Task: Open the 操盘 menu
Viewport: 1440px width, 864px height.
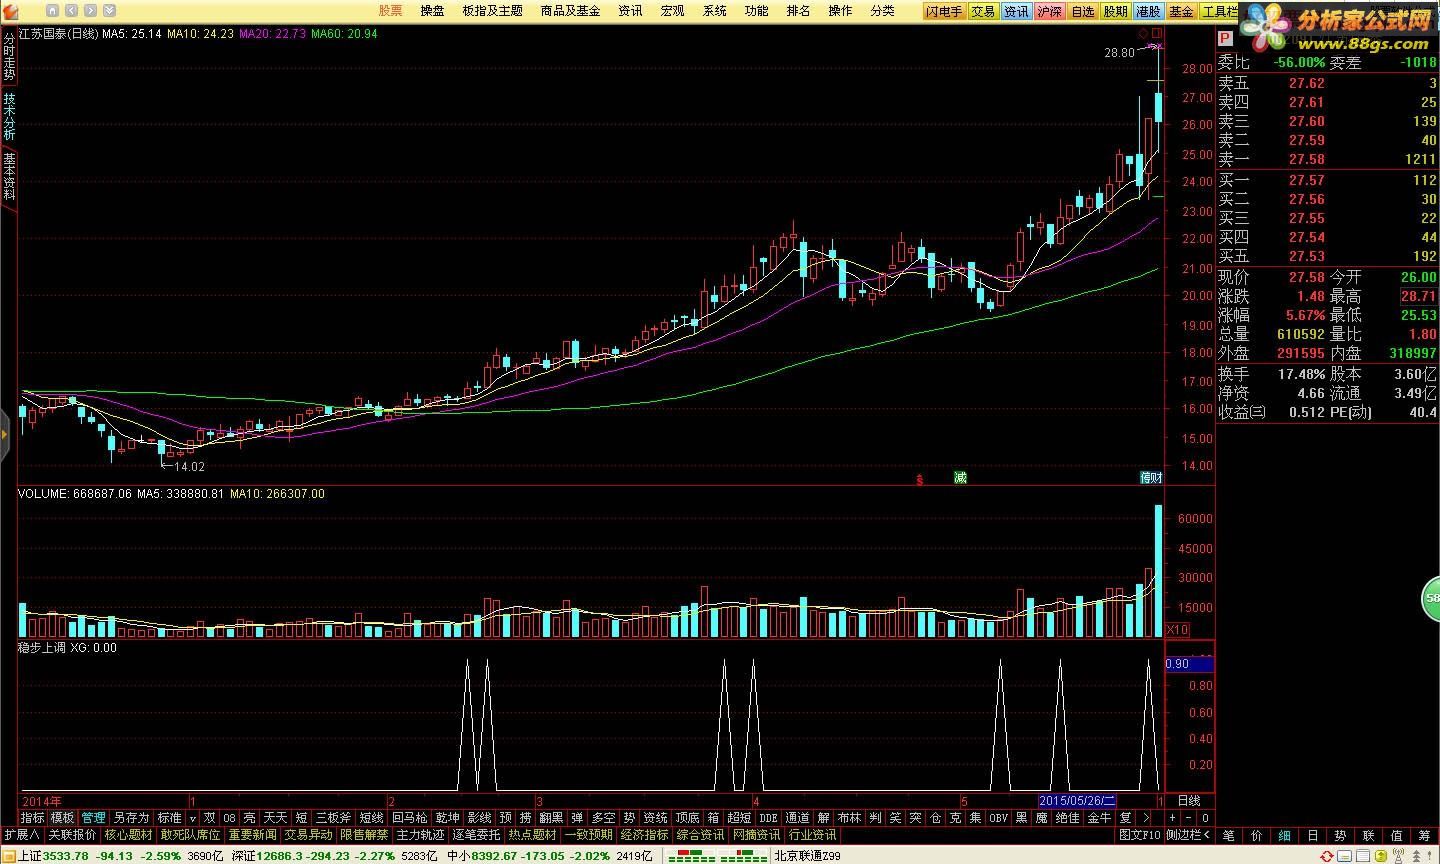Action: (433, 11)
